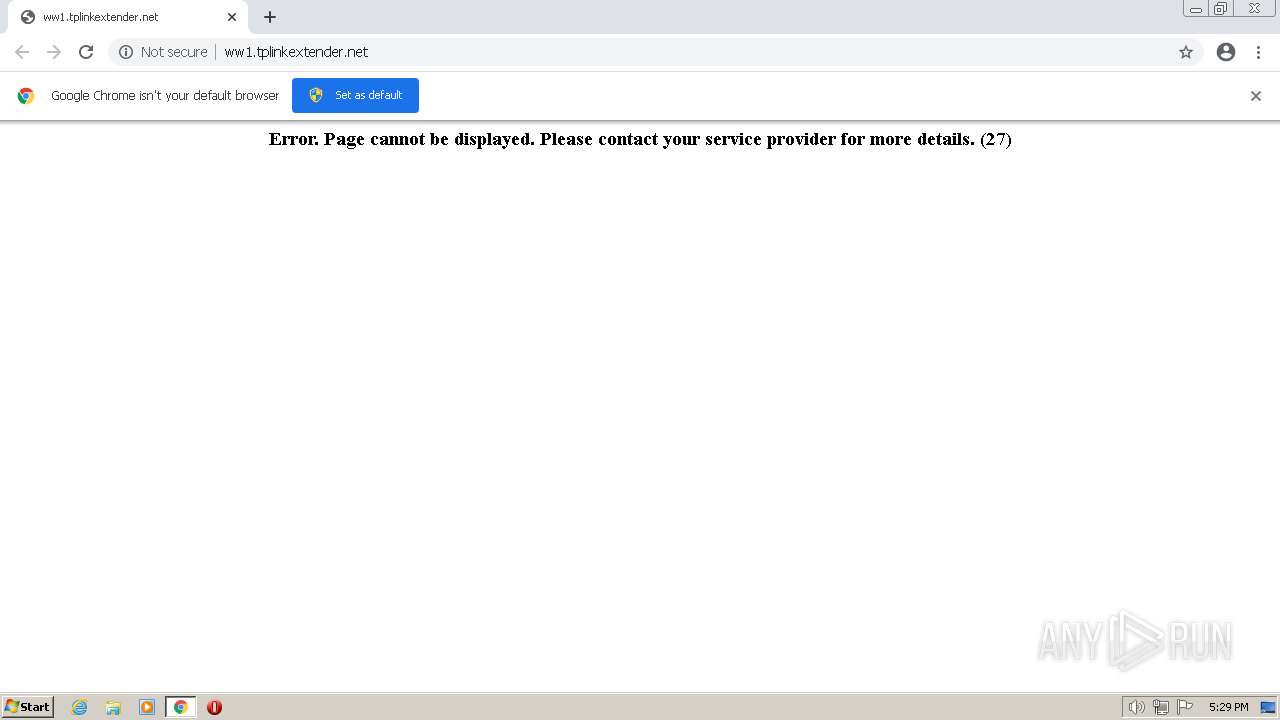This screenshot has width=1280, height=720.
Task: Click the Set as default button
Action: coord(355,95)
